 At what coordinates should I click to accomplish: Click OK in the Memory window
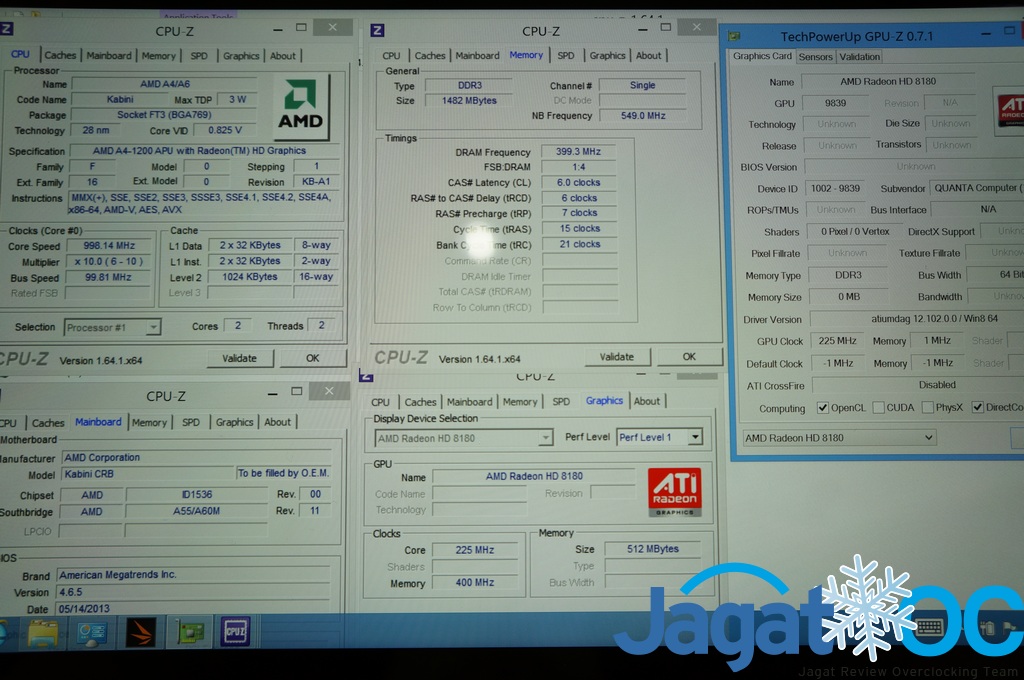point(688,357)
